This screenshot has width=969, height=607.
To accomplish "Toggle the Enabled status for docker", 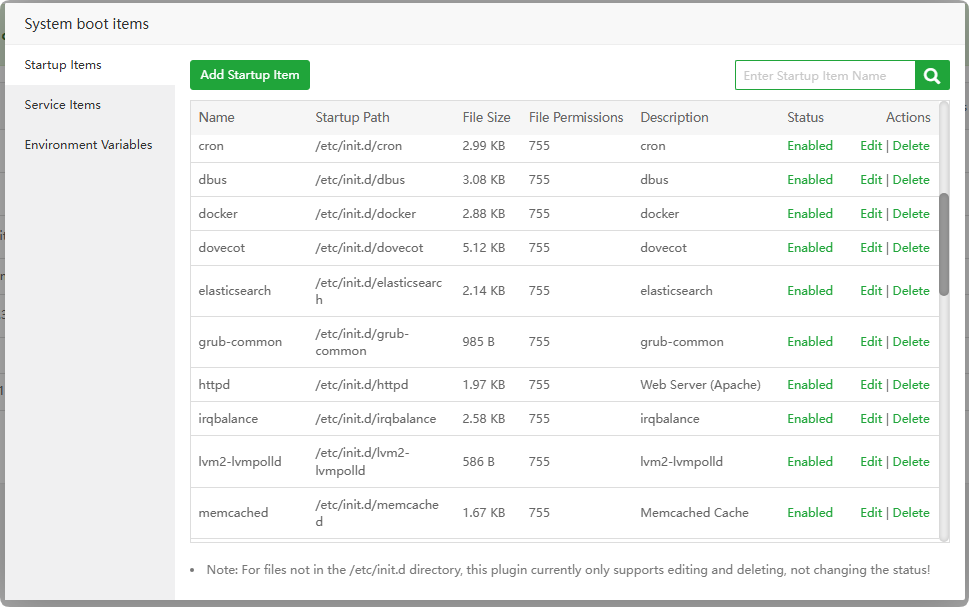I will point(810,214).
